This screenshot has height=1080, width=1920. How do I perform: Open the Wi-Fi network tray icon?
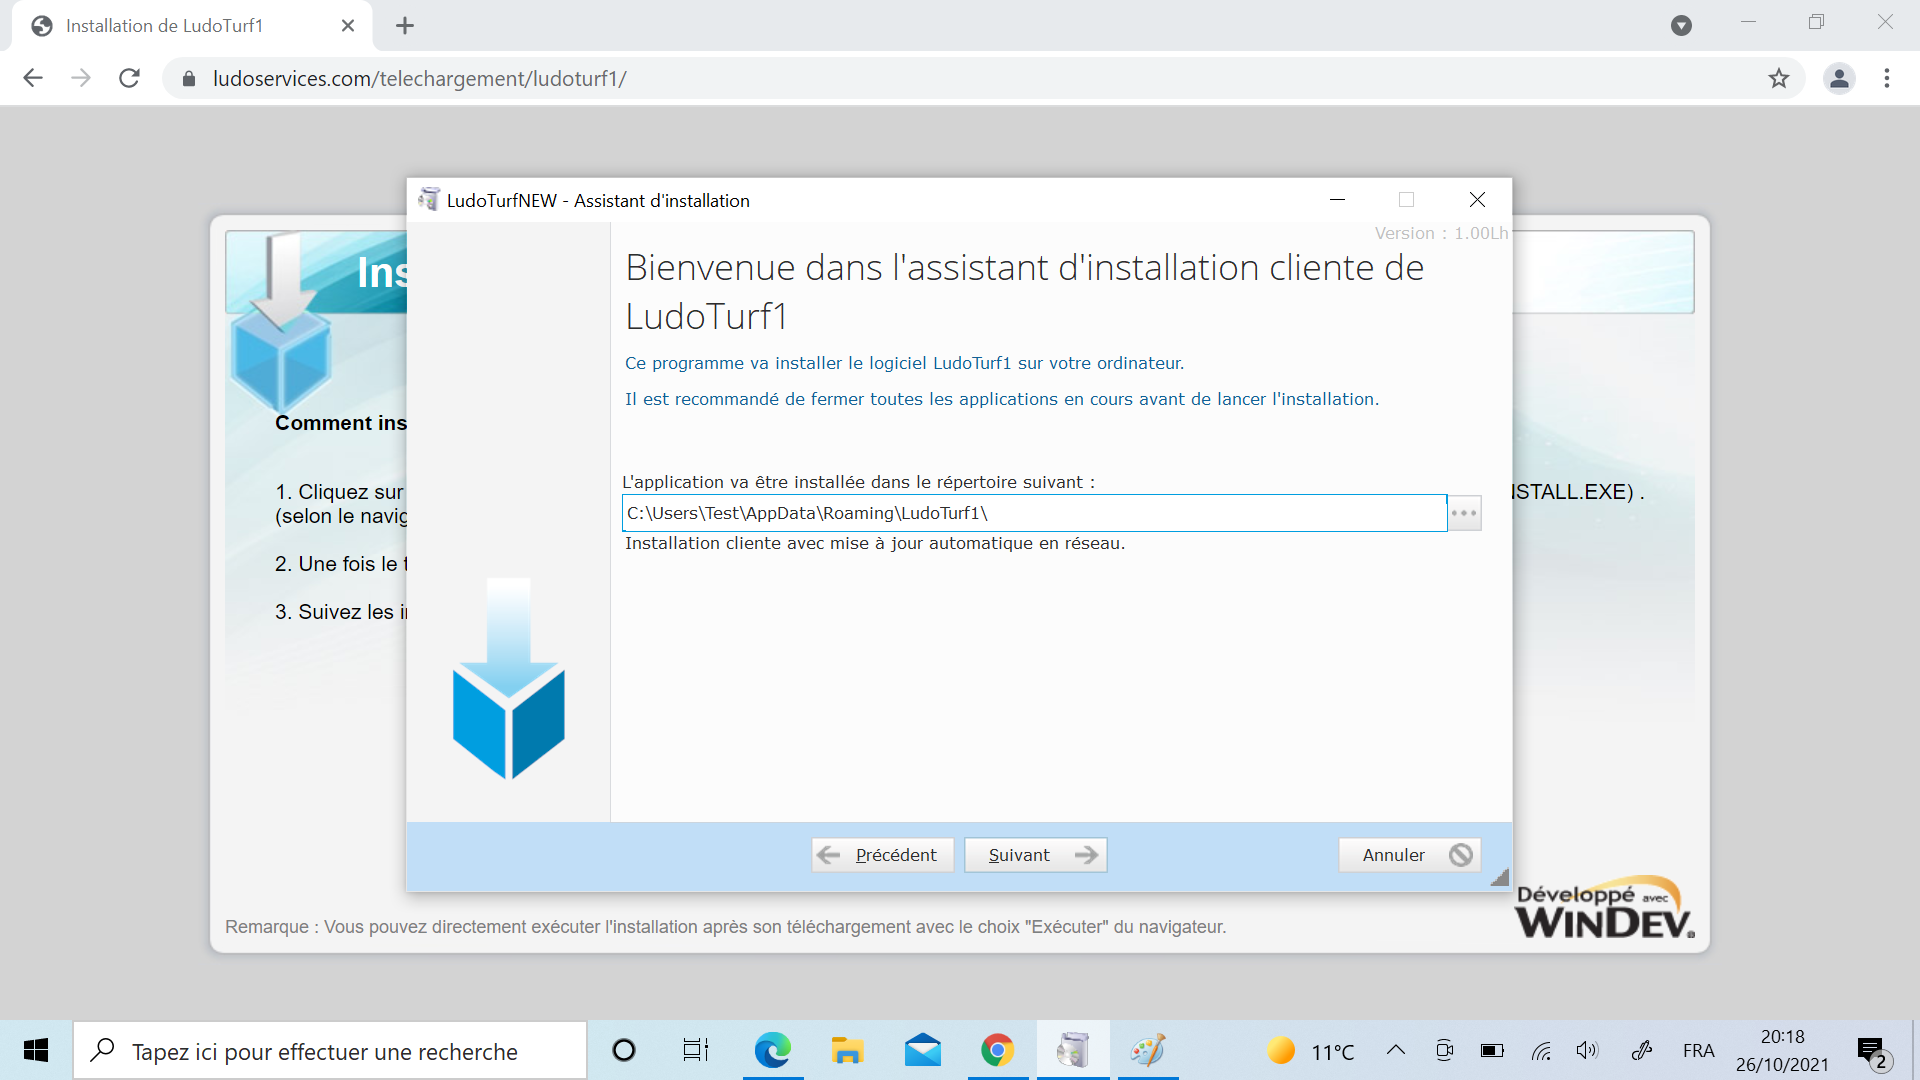click(x=1542, y=1050)
